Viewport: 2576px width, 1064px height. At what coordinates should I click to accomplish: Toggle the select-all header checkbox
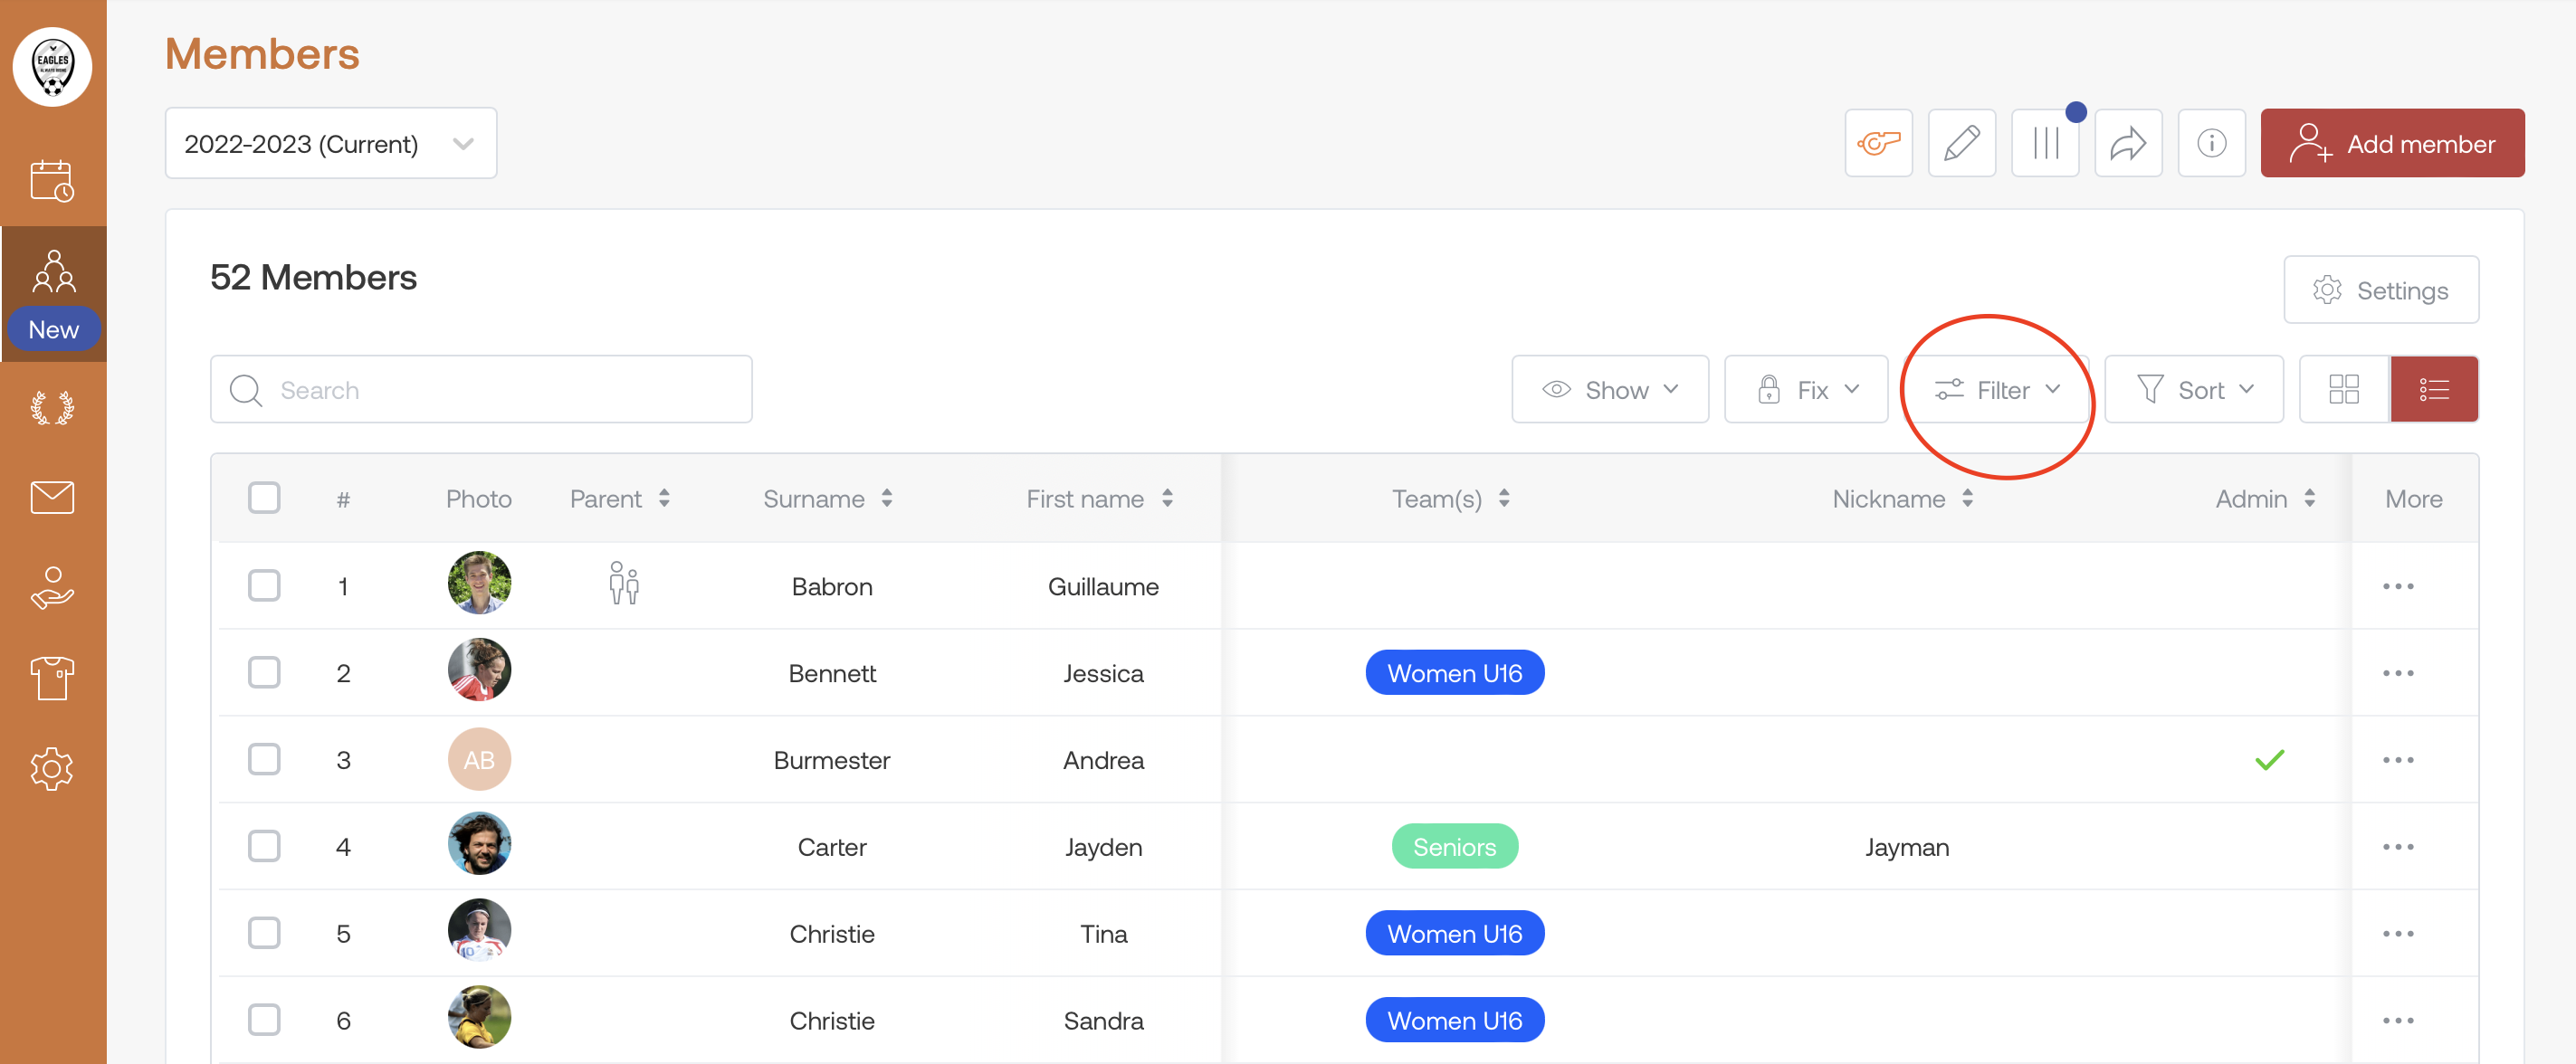[x=264, y=498]
